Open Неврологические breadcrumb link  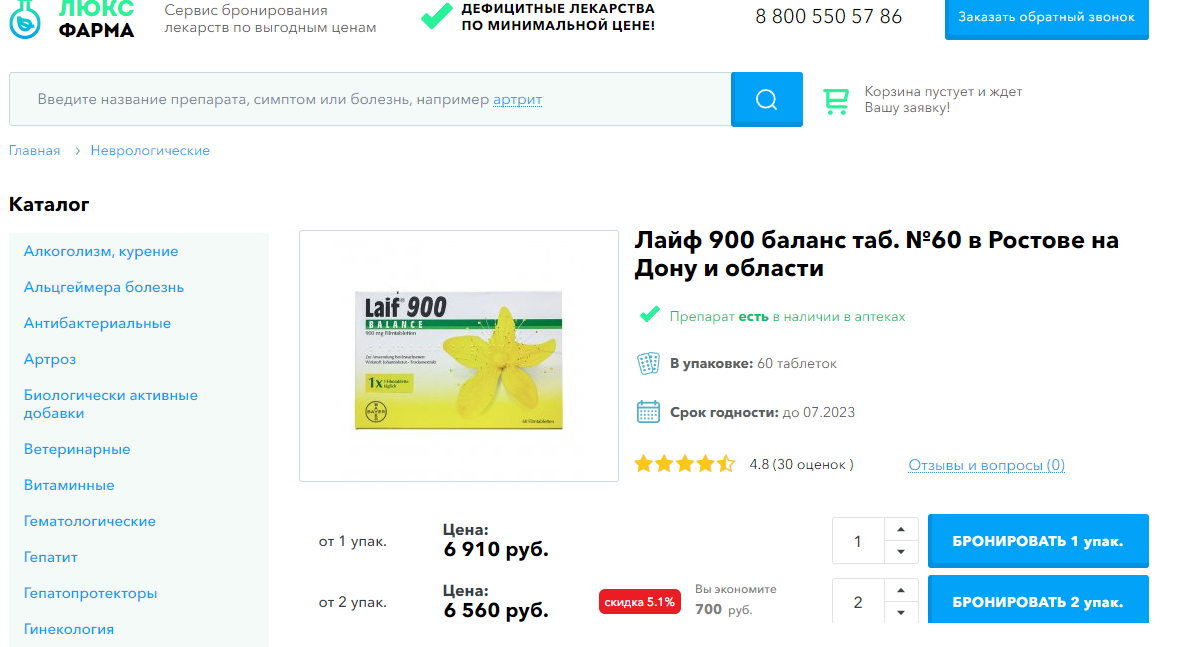[150, 150]
